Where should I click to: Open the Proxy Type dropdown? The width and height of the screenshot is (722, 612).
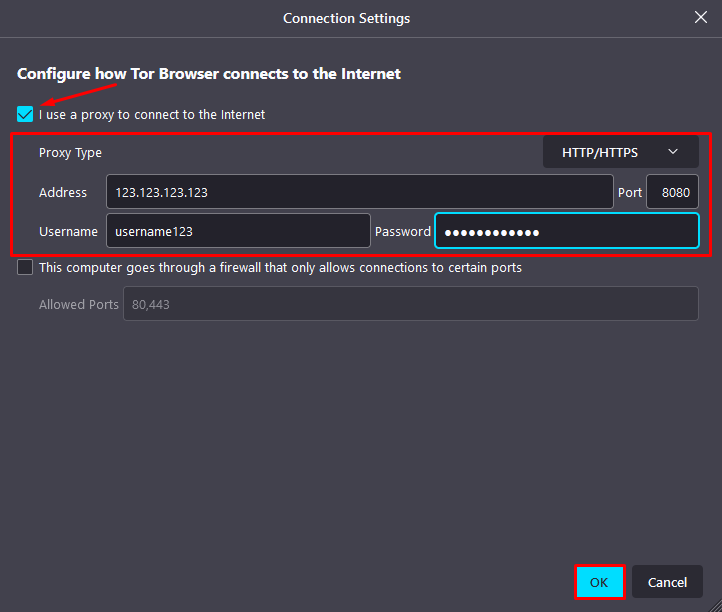click(x=620, y=152)
